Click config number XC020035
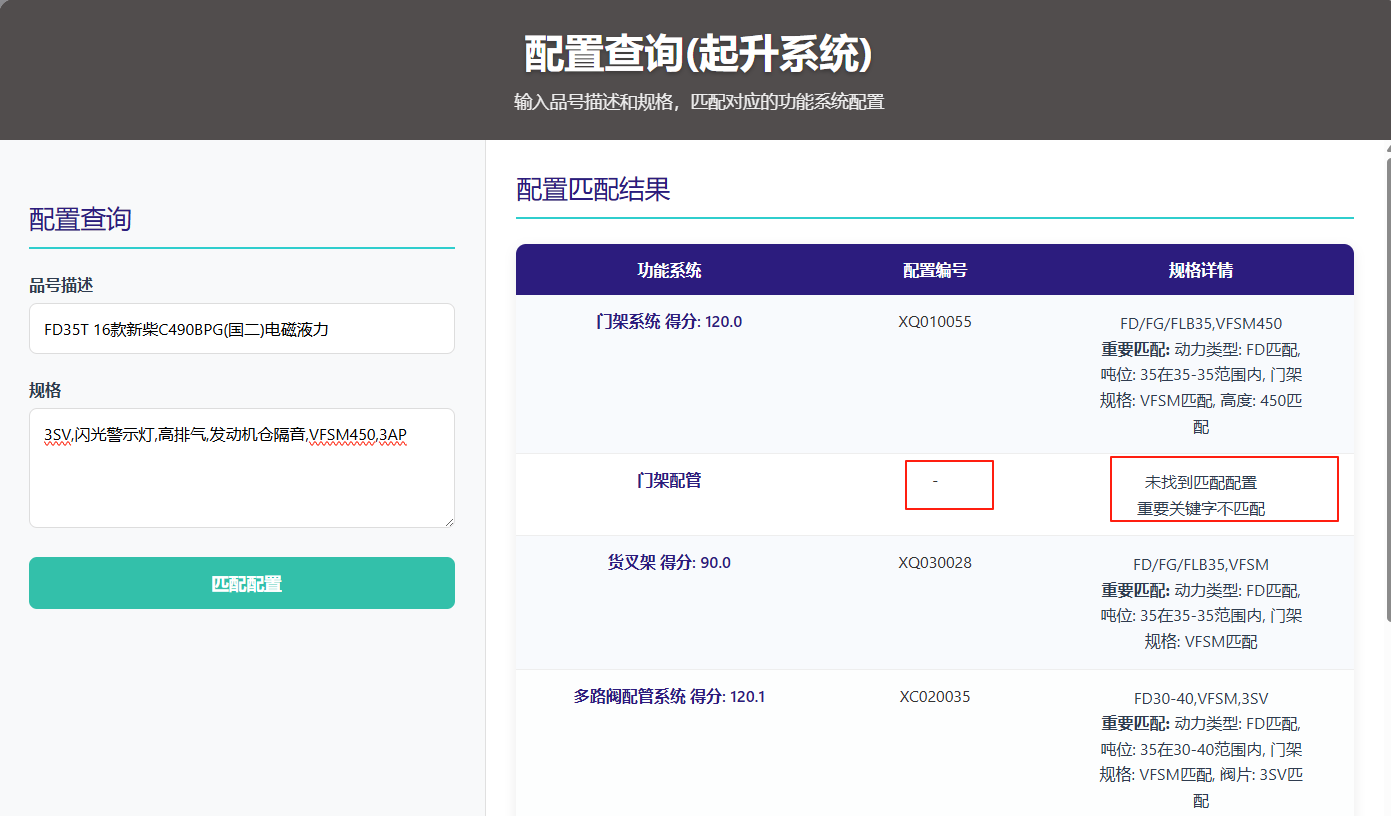 pyautogui.click(x=934, y=697)
